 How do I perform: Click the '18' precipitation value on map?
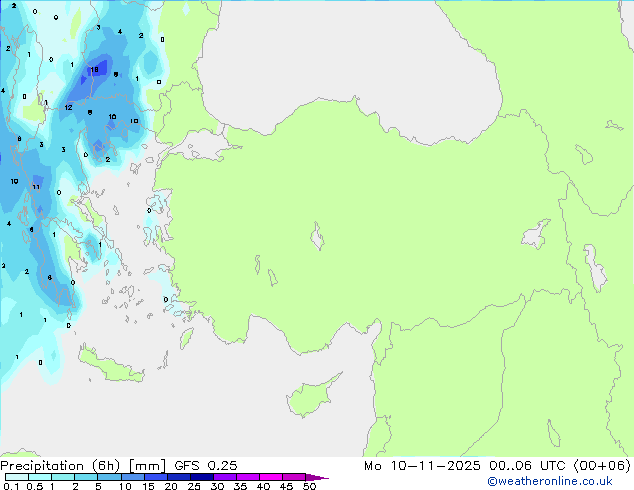94,70
